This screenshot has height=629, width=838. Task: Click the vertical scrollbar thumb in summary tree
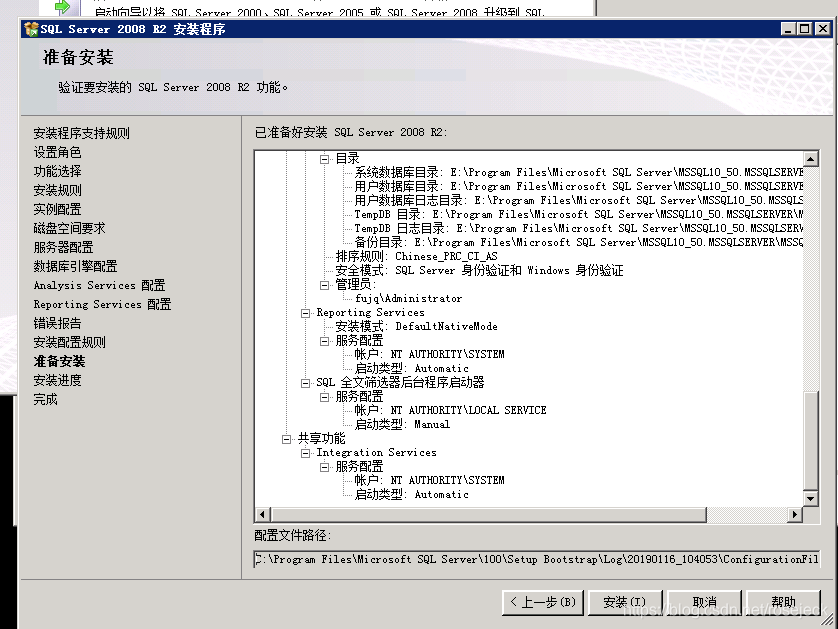coord(811,441)
